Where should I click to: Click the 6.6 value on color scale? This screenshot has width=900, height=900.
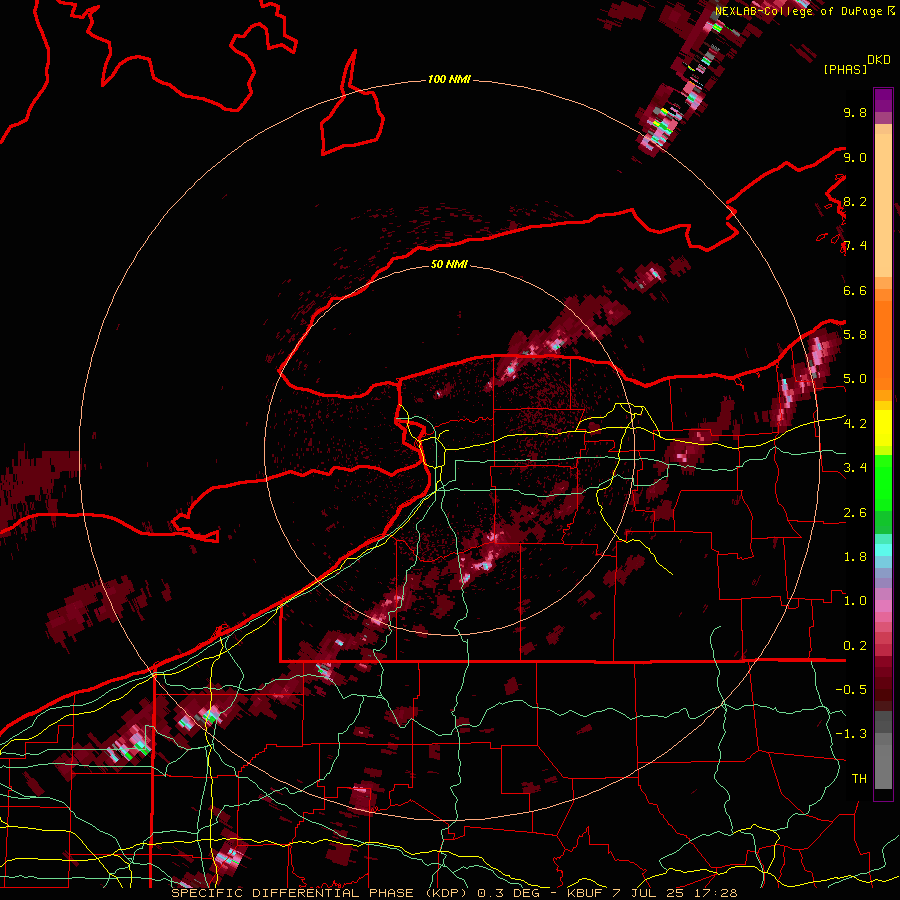[x=855, y=290]
